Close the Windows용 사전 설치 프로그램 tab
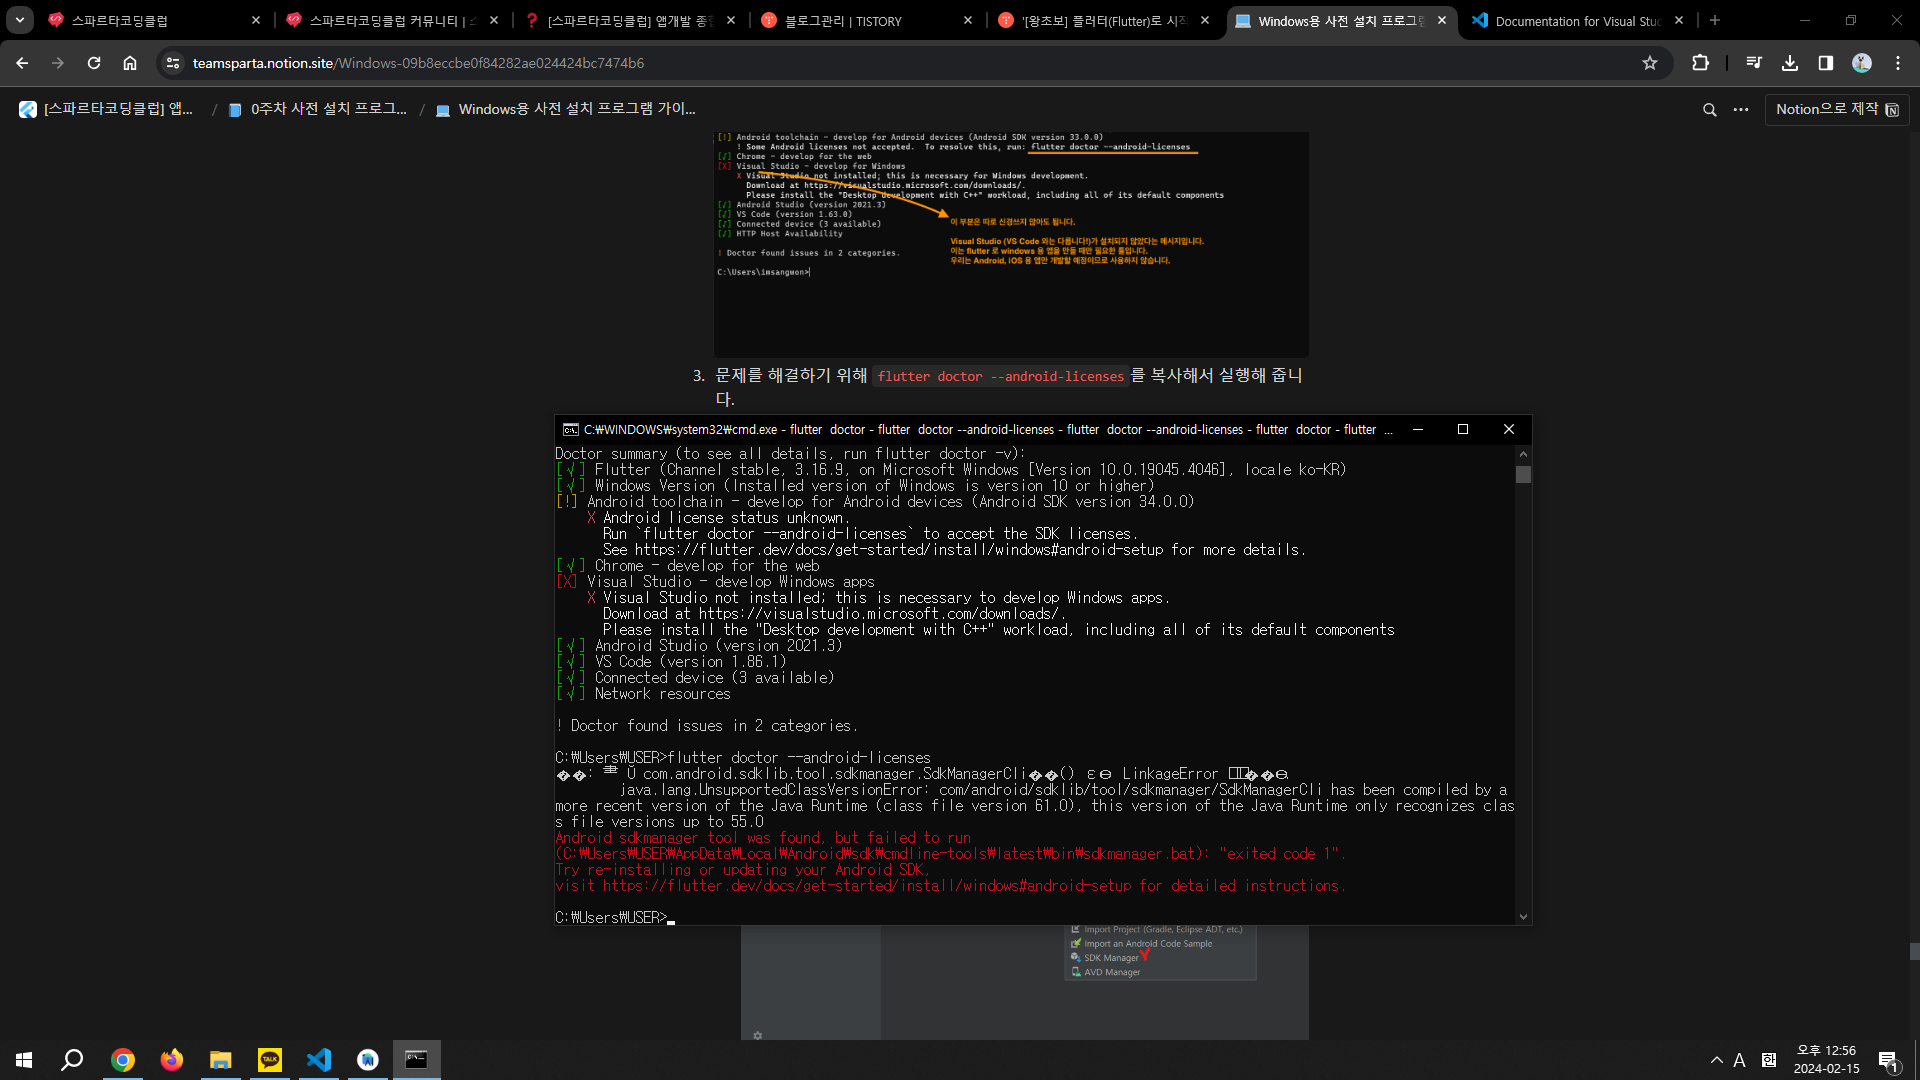 (1441, 20)
